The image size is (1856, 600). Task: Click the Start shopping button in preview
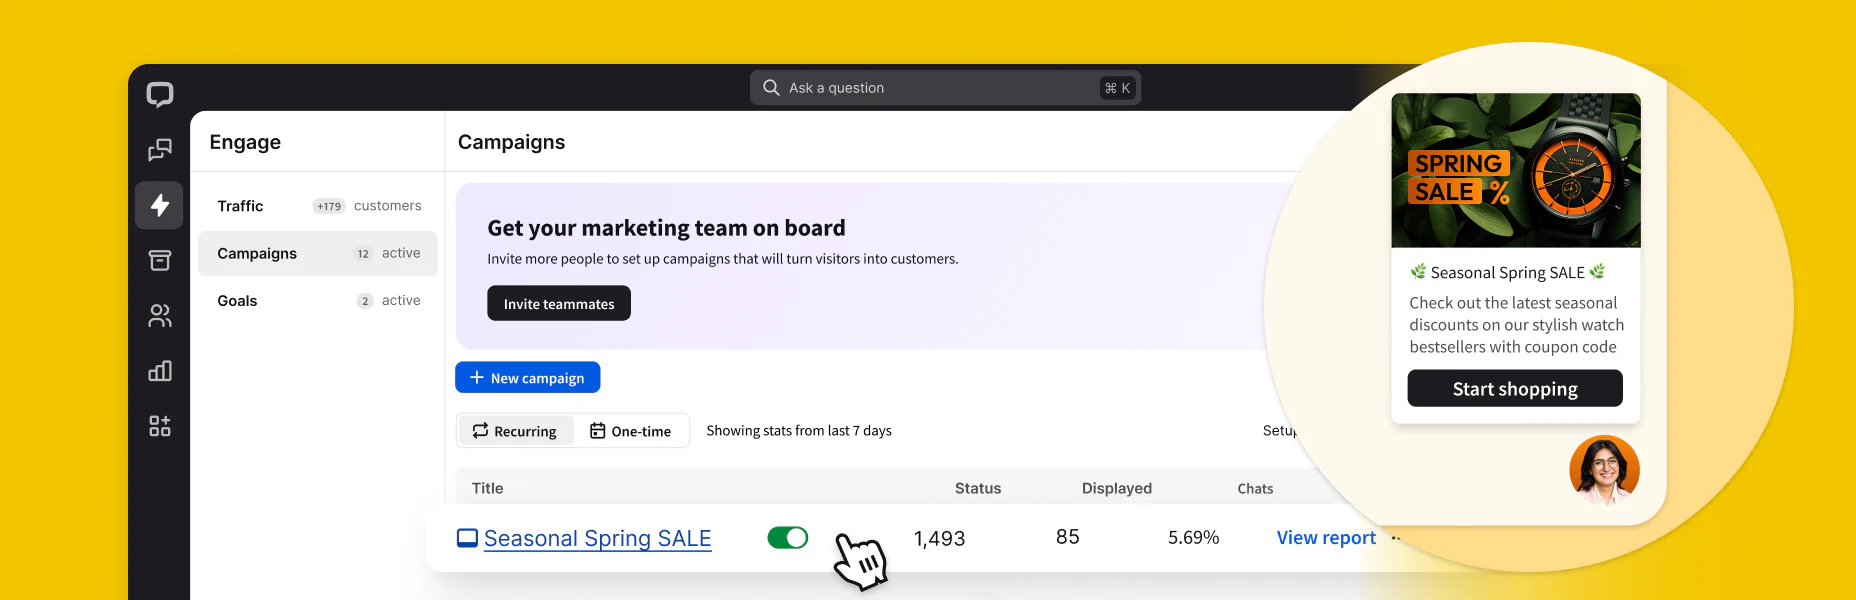[x=1514, y=388]
